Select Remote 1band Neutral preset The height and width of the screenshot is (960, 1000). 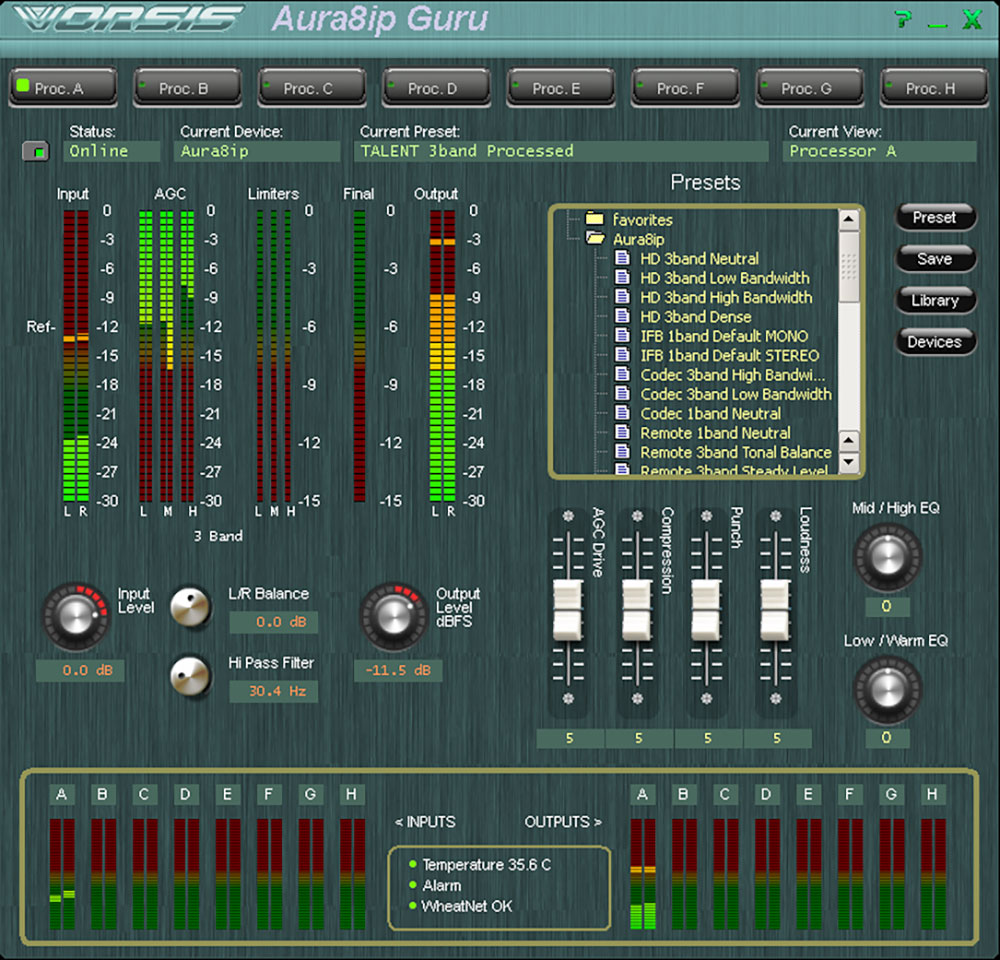click(715, 433)
